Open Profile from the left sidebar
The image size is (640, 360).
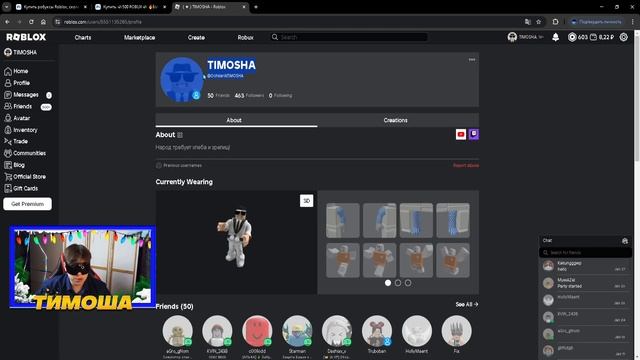coord(17,83)
